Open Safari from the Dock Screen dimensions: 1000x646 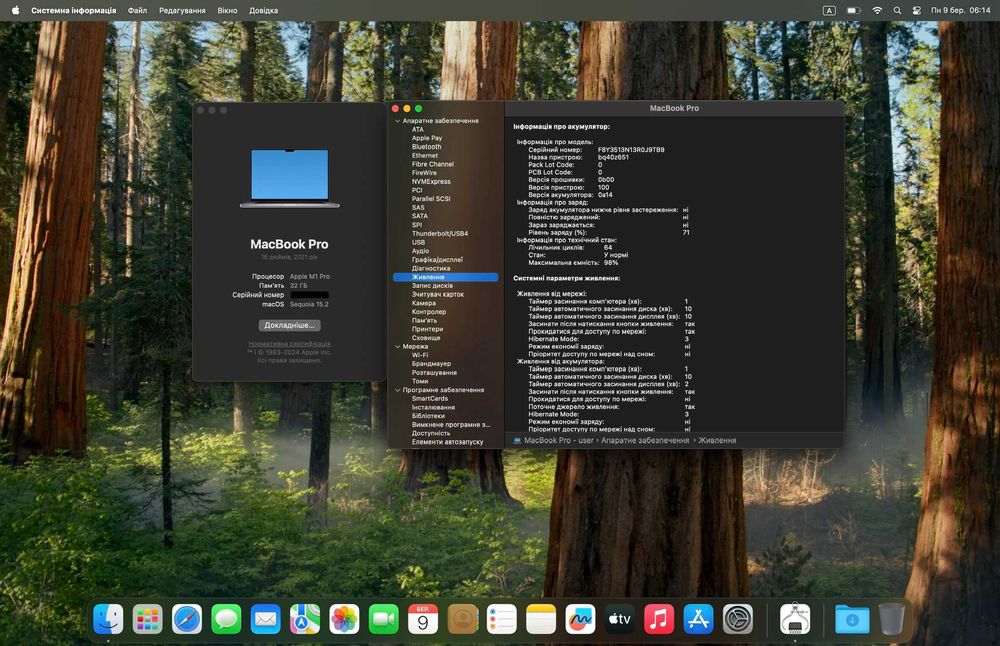pyautogui.click(x=187, y=619)
